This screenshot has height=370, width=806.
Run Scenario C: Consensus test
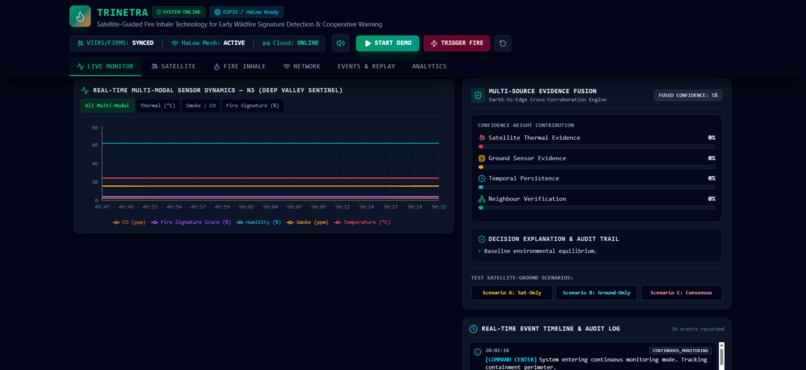pyautogui.click(x=681, y=293)
